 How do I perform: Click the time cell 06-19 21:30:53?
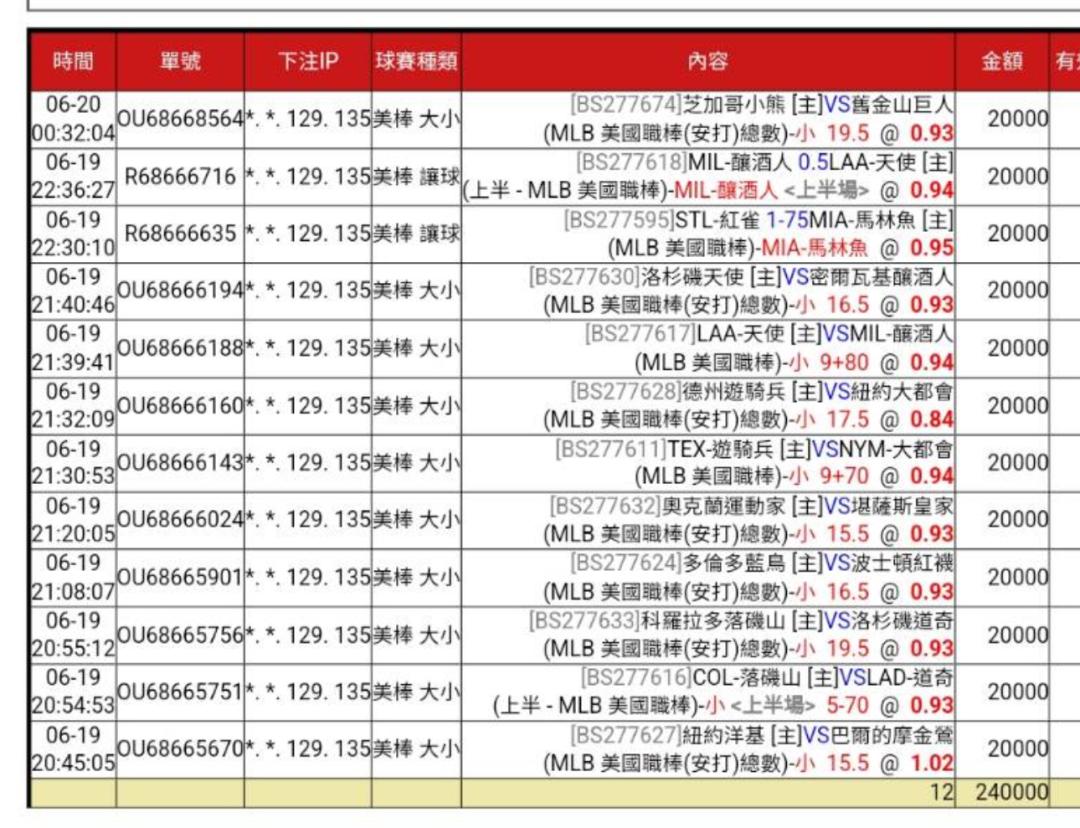click(73, 463)
